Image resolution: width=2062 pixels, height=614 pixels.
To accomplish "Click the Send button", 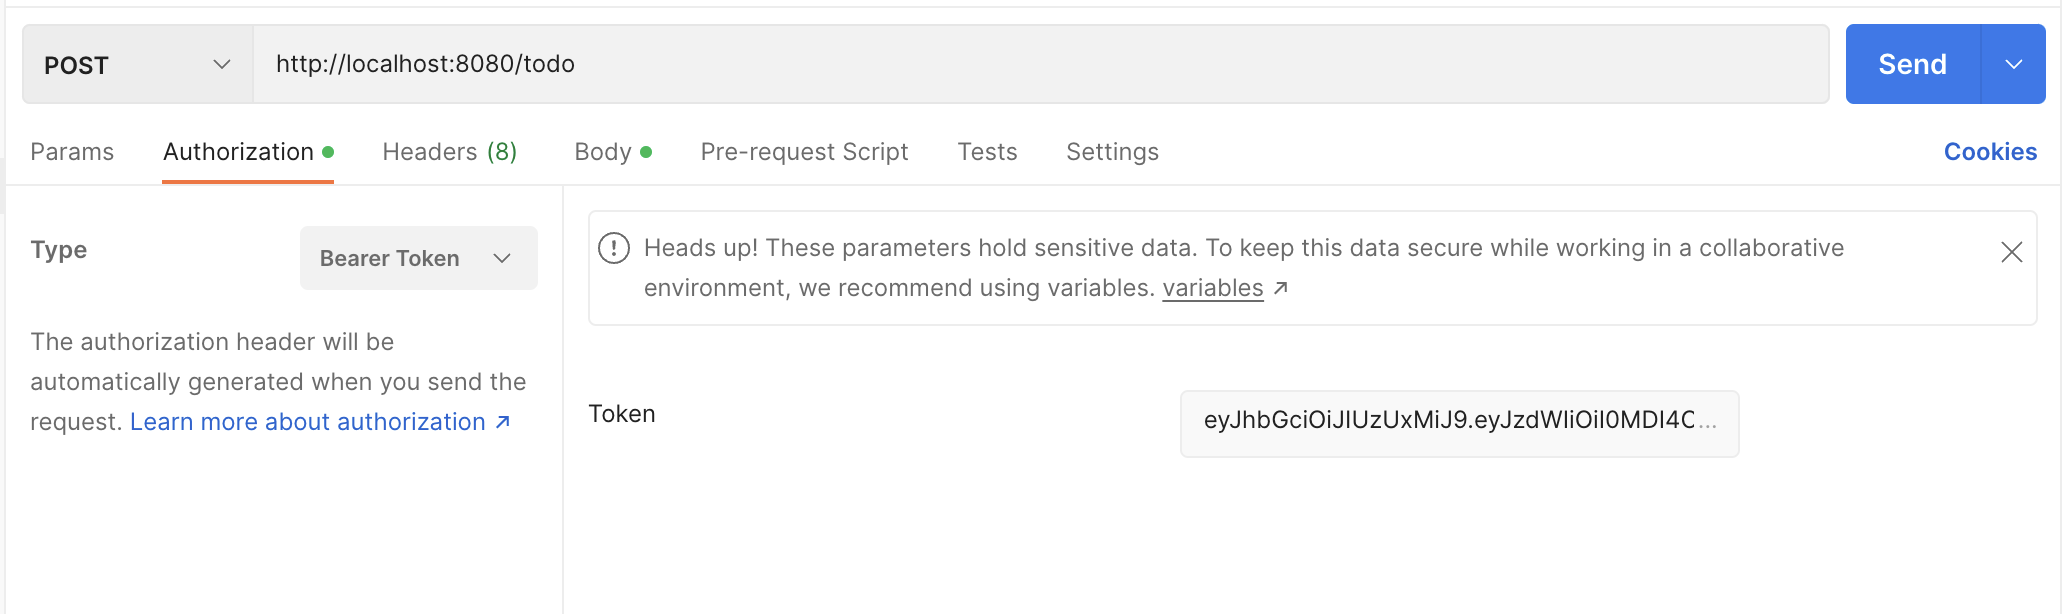I will (1912, 63).
